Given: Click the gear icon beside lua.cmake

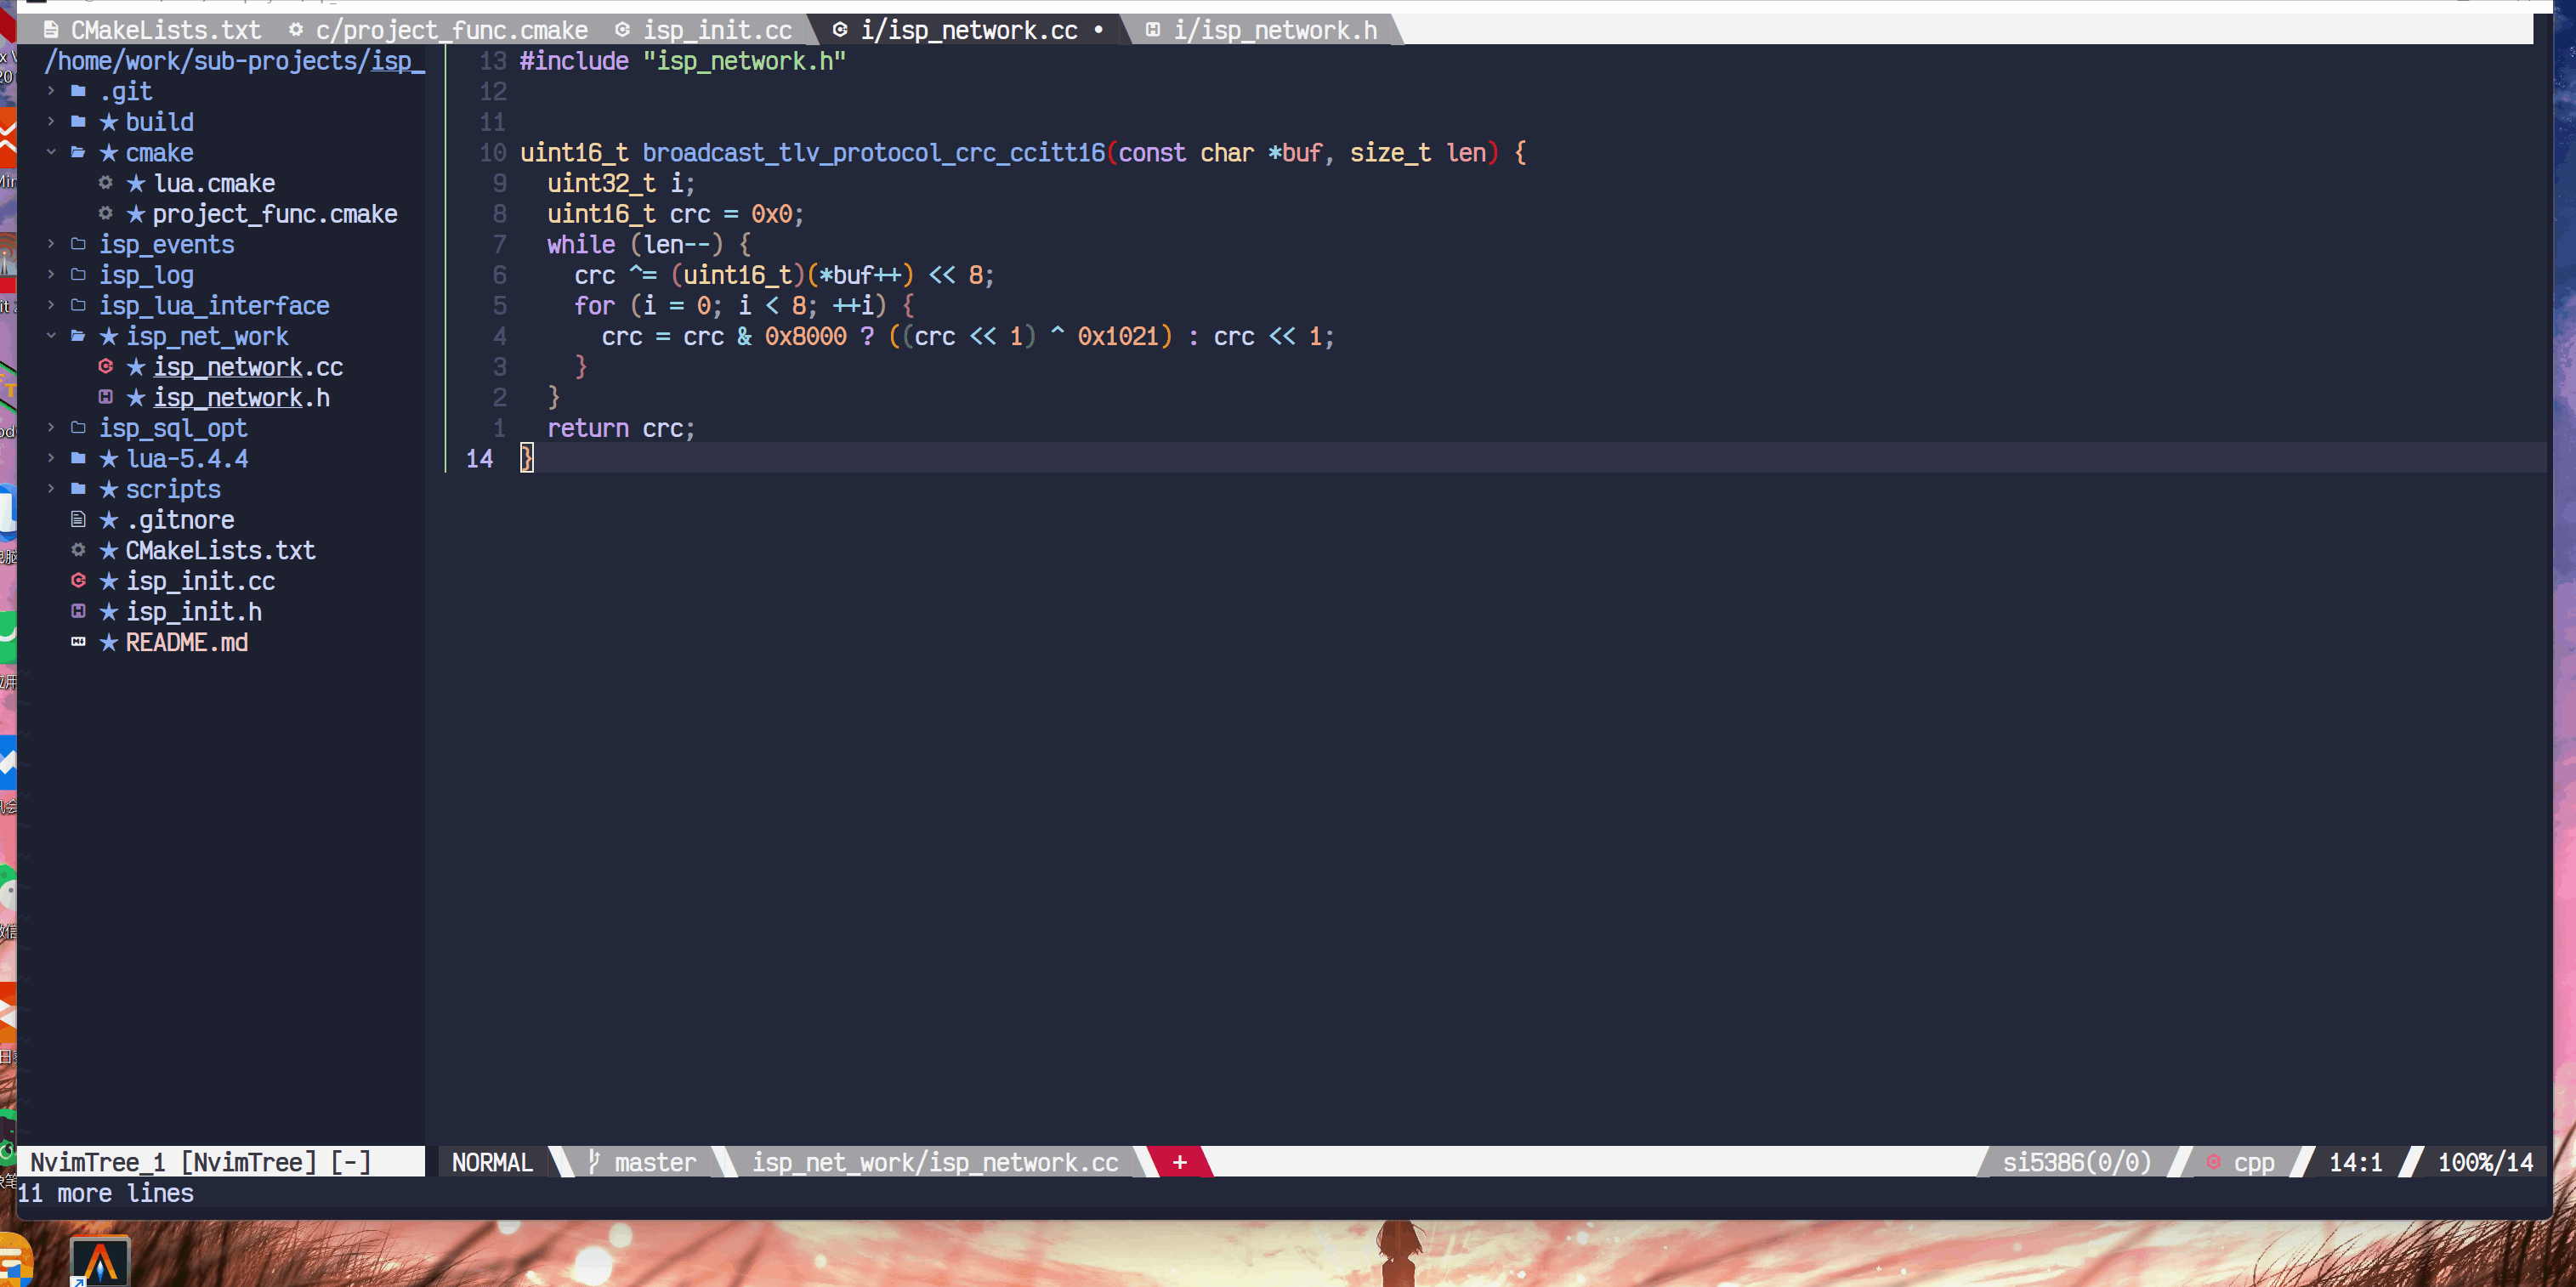Looking at the screenshot, I should [x=105, y=183].
